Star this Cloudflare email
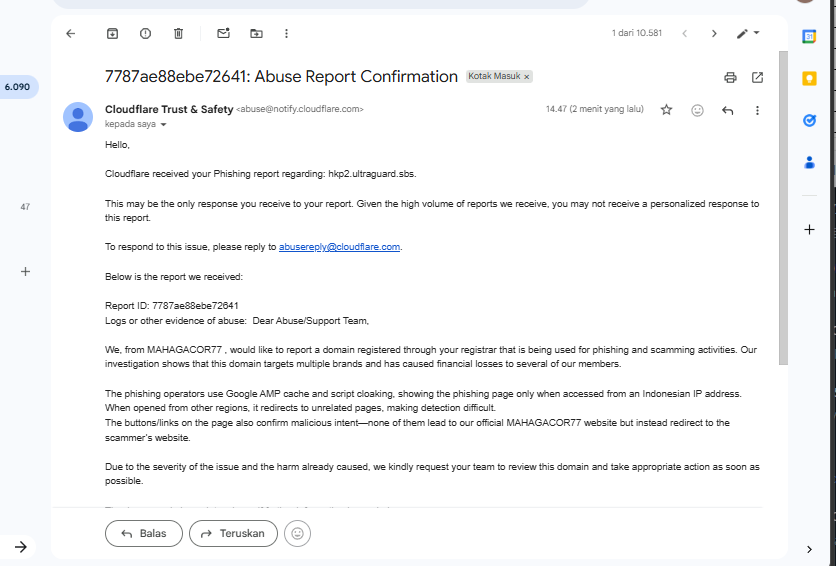 point(666,110)
